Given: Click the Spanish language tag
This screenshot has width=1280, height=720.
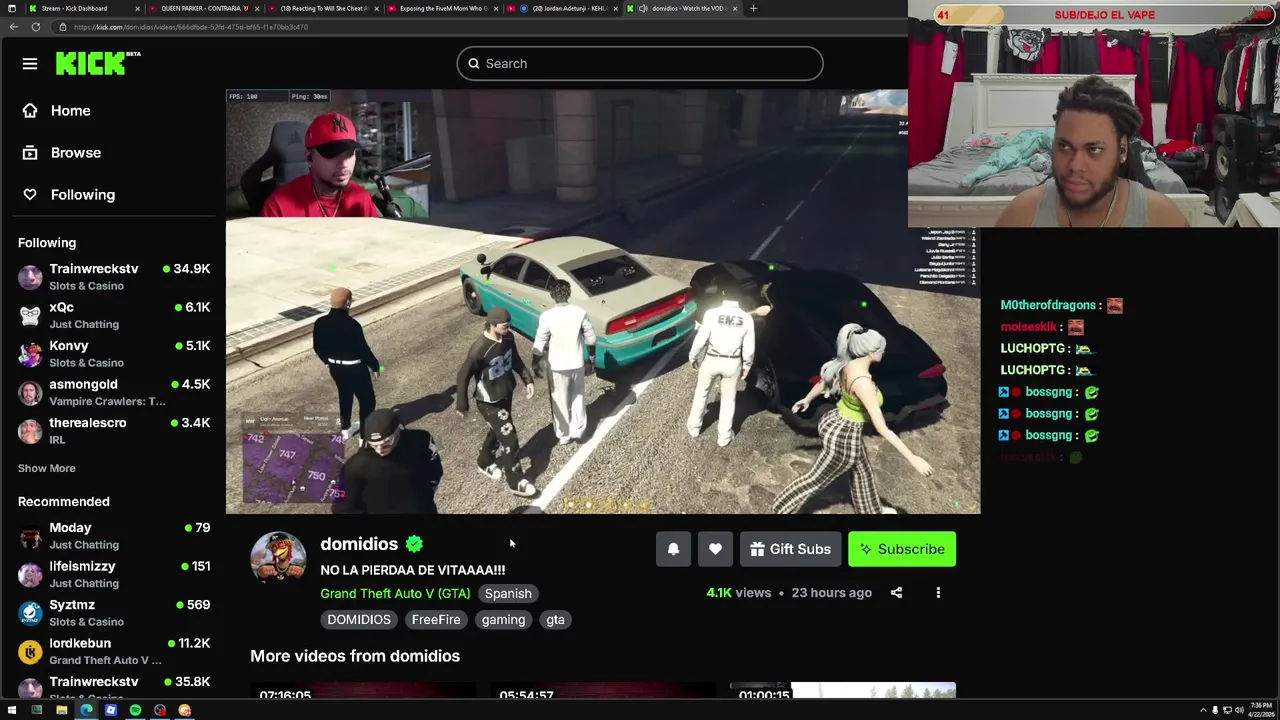Looking at the screenshot, I should click(x=508, y=594).
